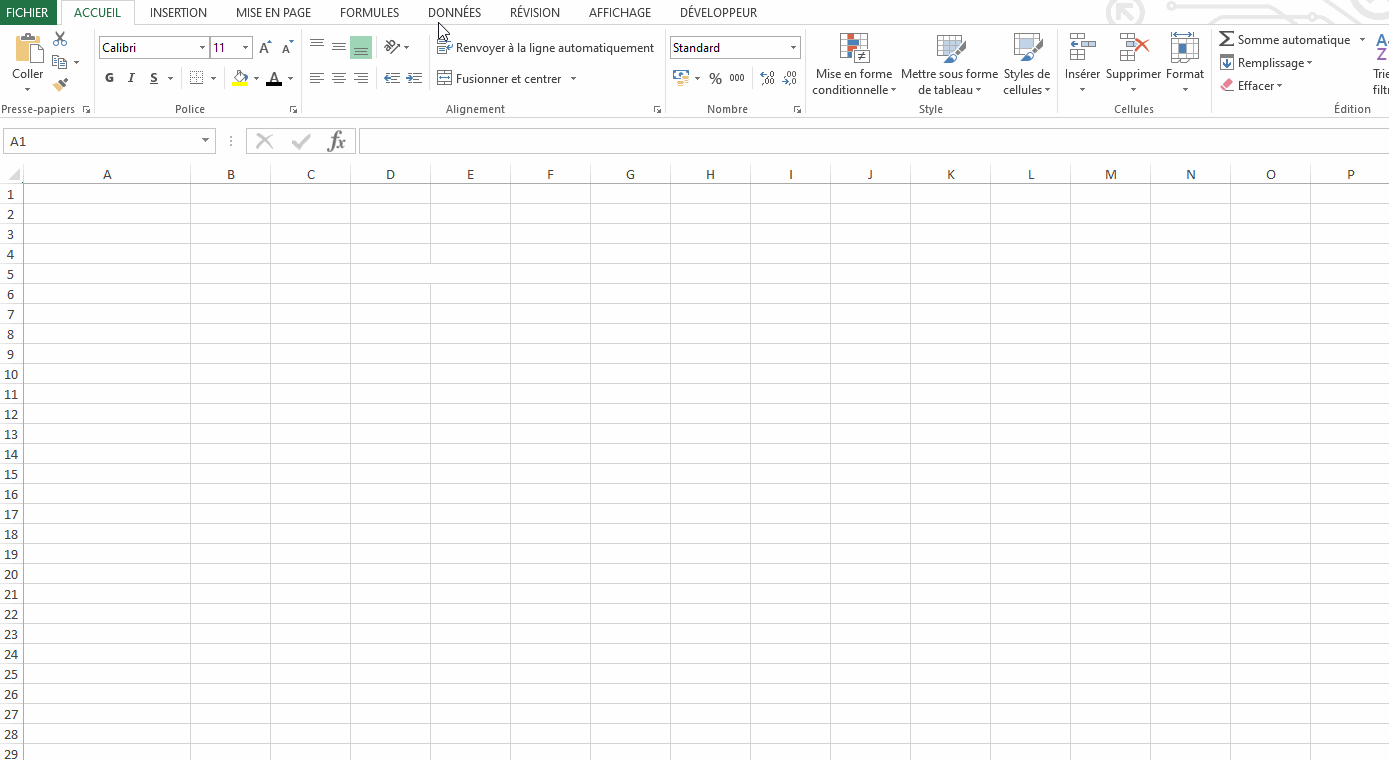This screenshot has height=760, width=1389.
Task: Toggle bold formatting (G)
Action: tap(109, 78)
